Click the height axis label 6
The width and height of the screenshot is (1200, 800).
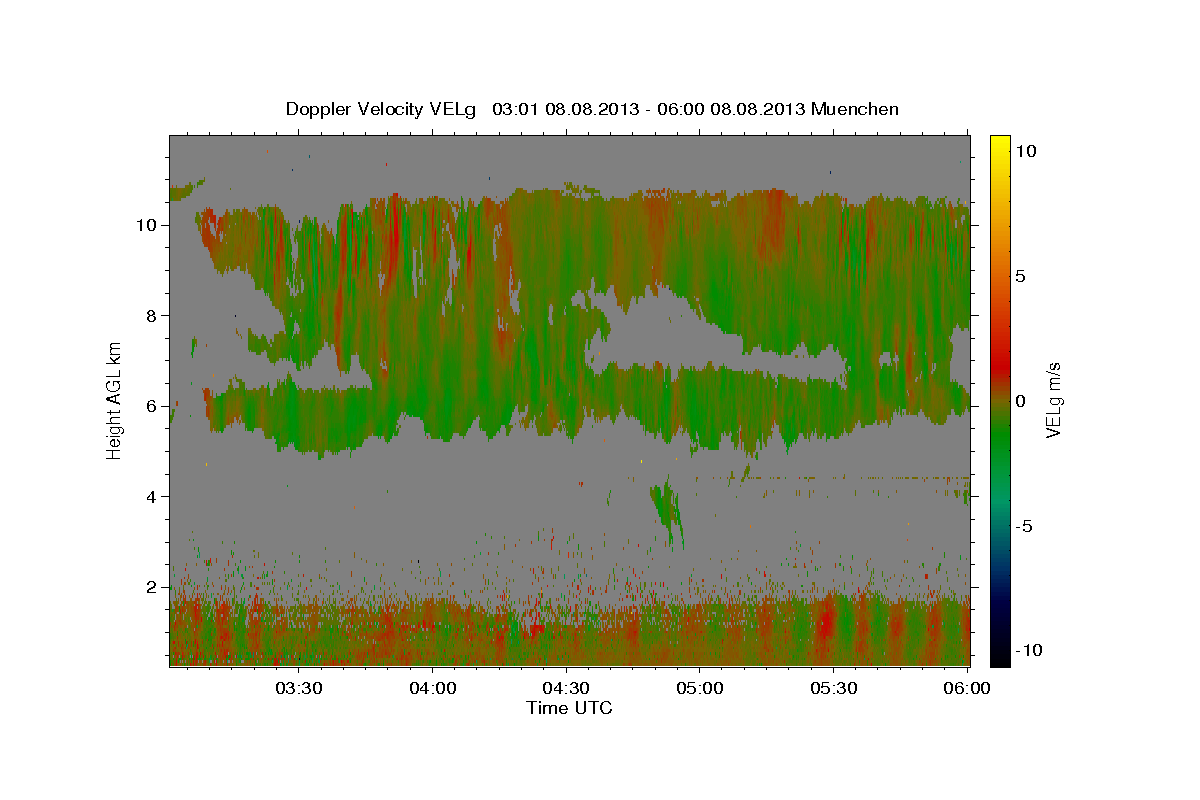coord(152,406)
